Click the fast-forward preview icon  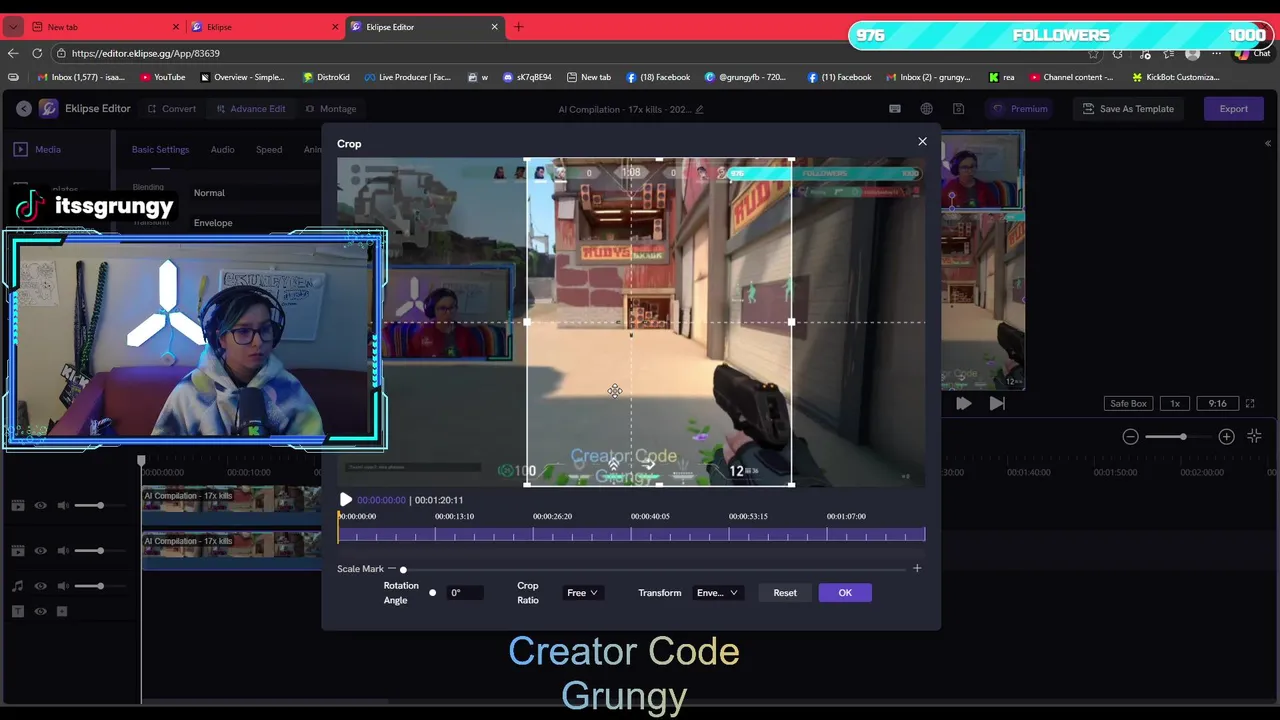click(963, 404)
